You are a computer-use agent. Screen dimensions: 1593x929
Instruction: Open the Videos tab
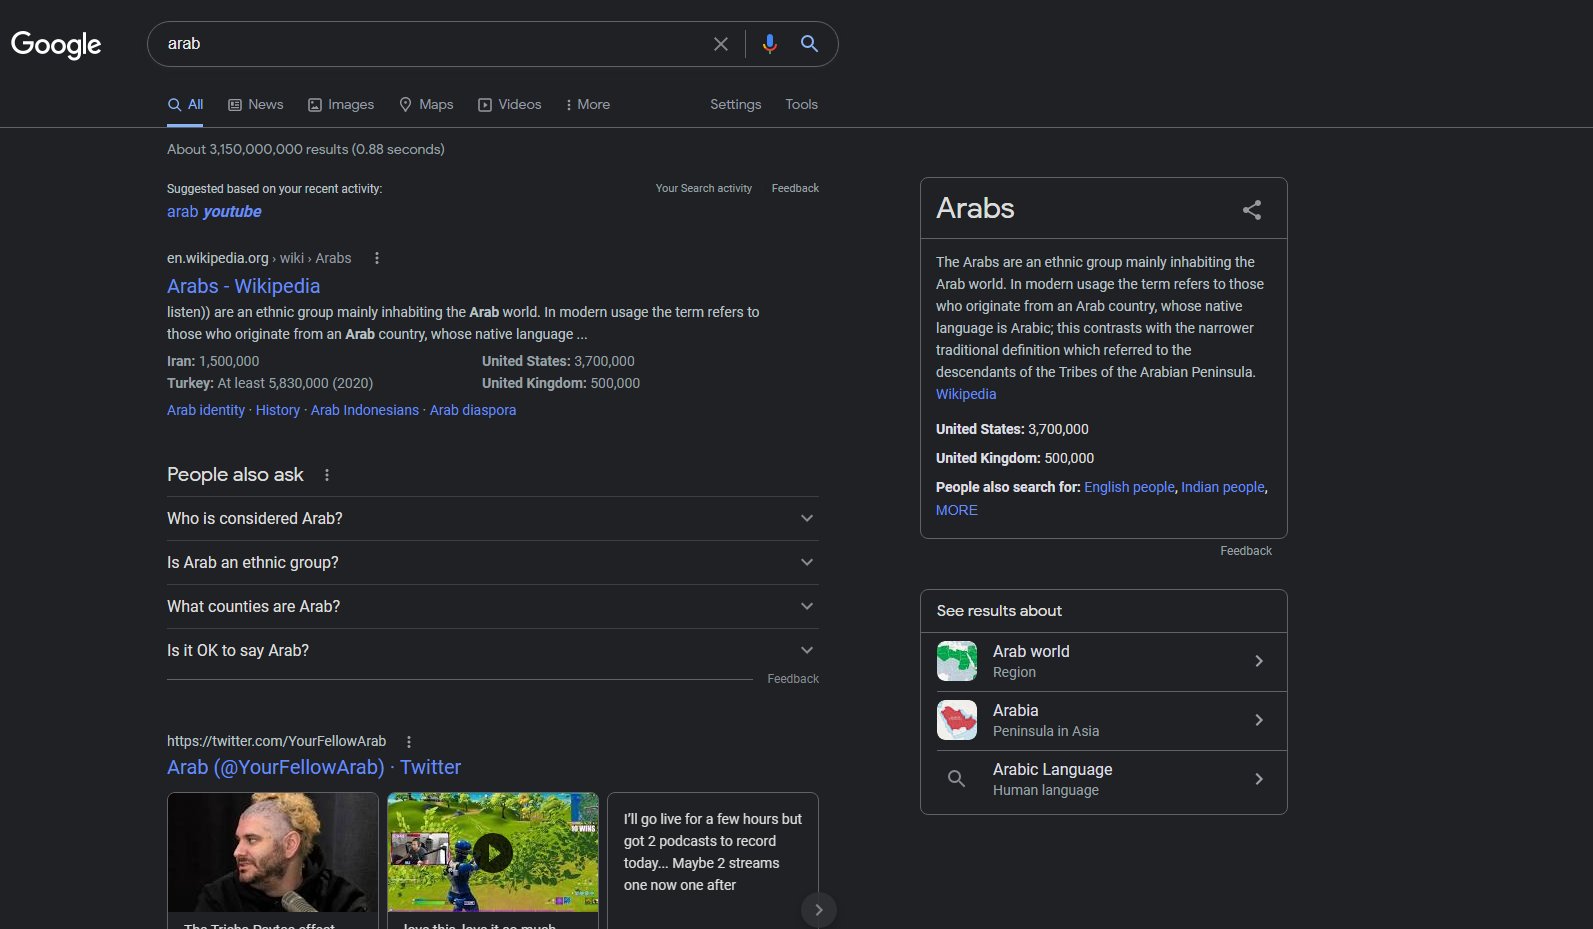pyautogui.click(x=510, y=104)
